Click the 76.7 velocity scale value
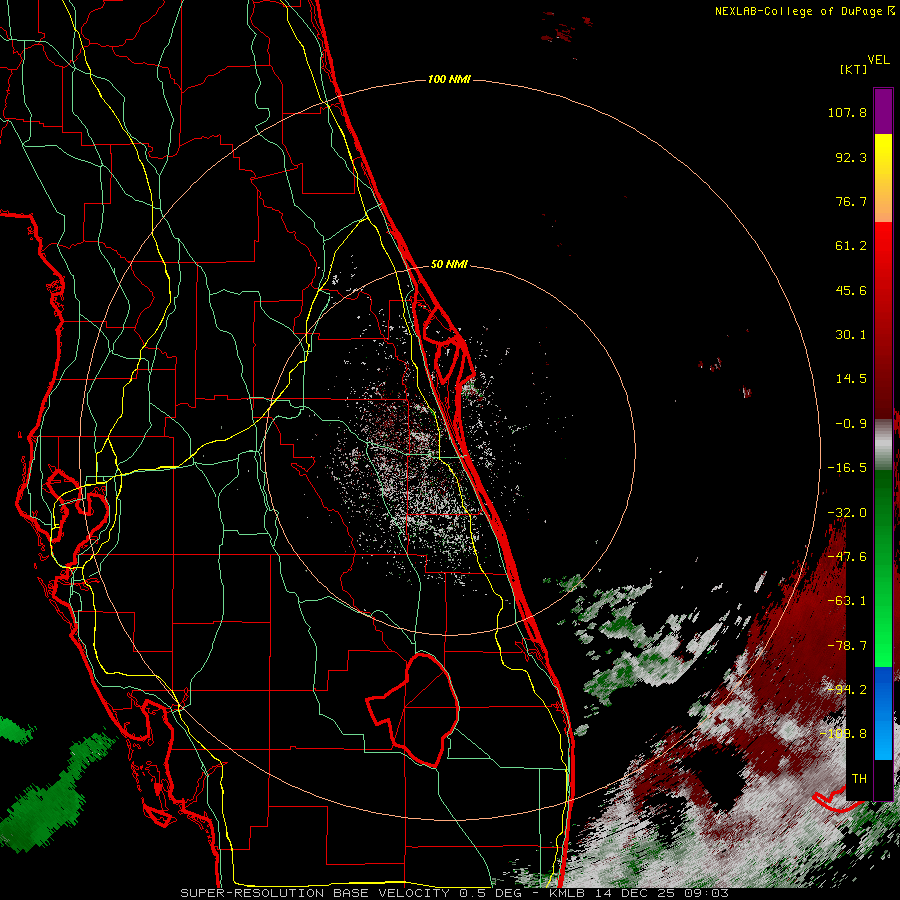This screenshot has width=900, height=900. coord(851,201)
